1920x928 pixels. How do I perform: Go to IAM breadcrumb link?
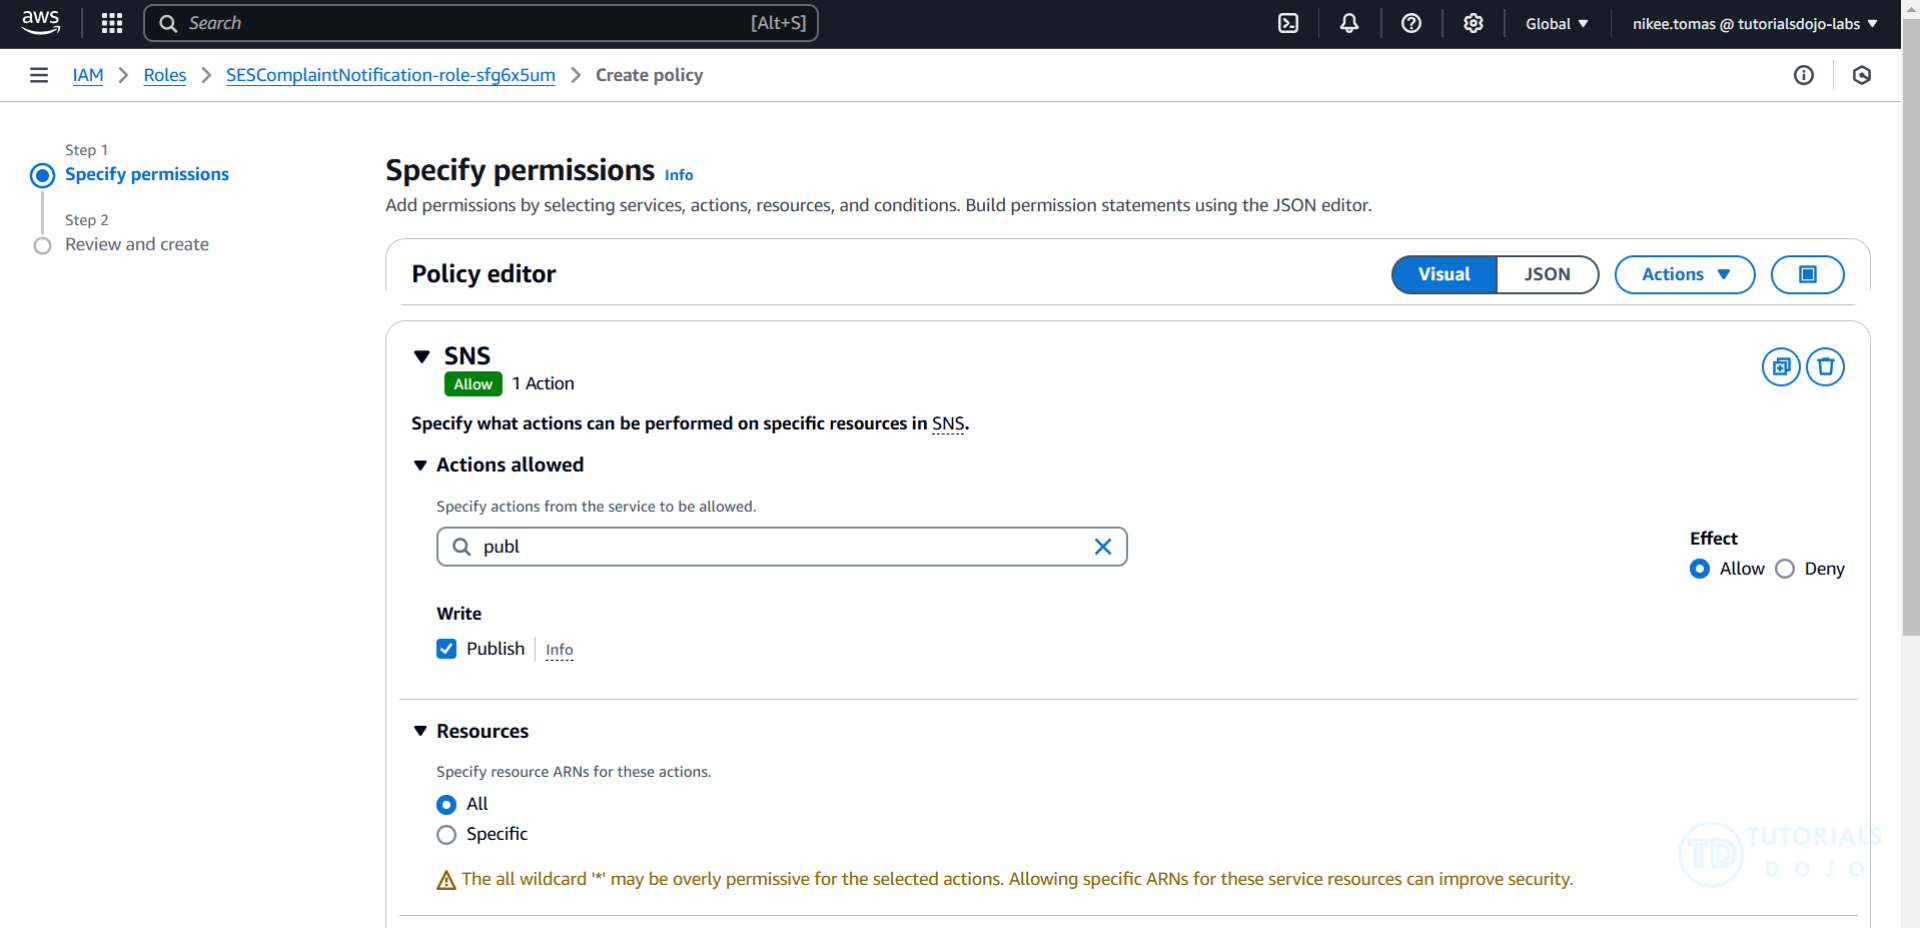[x=88, y=75]
